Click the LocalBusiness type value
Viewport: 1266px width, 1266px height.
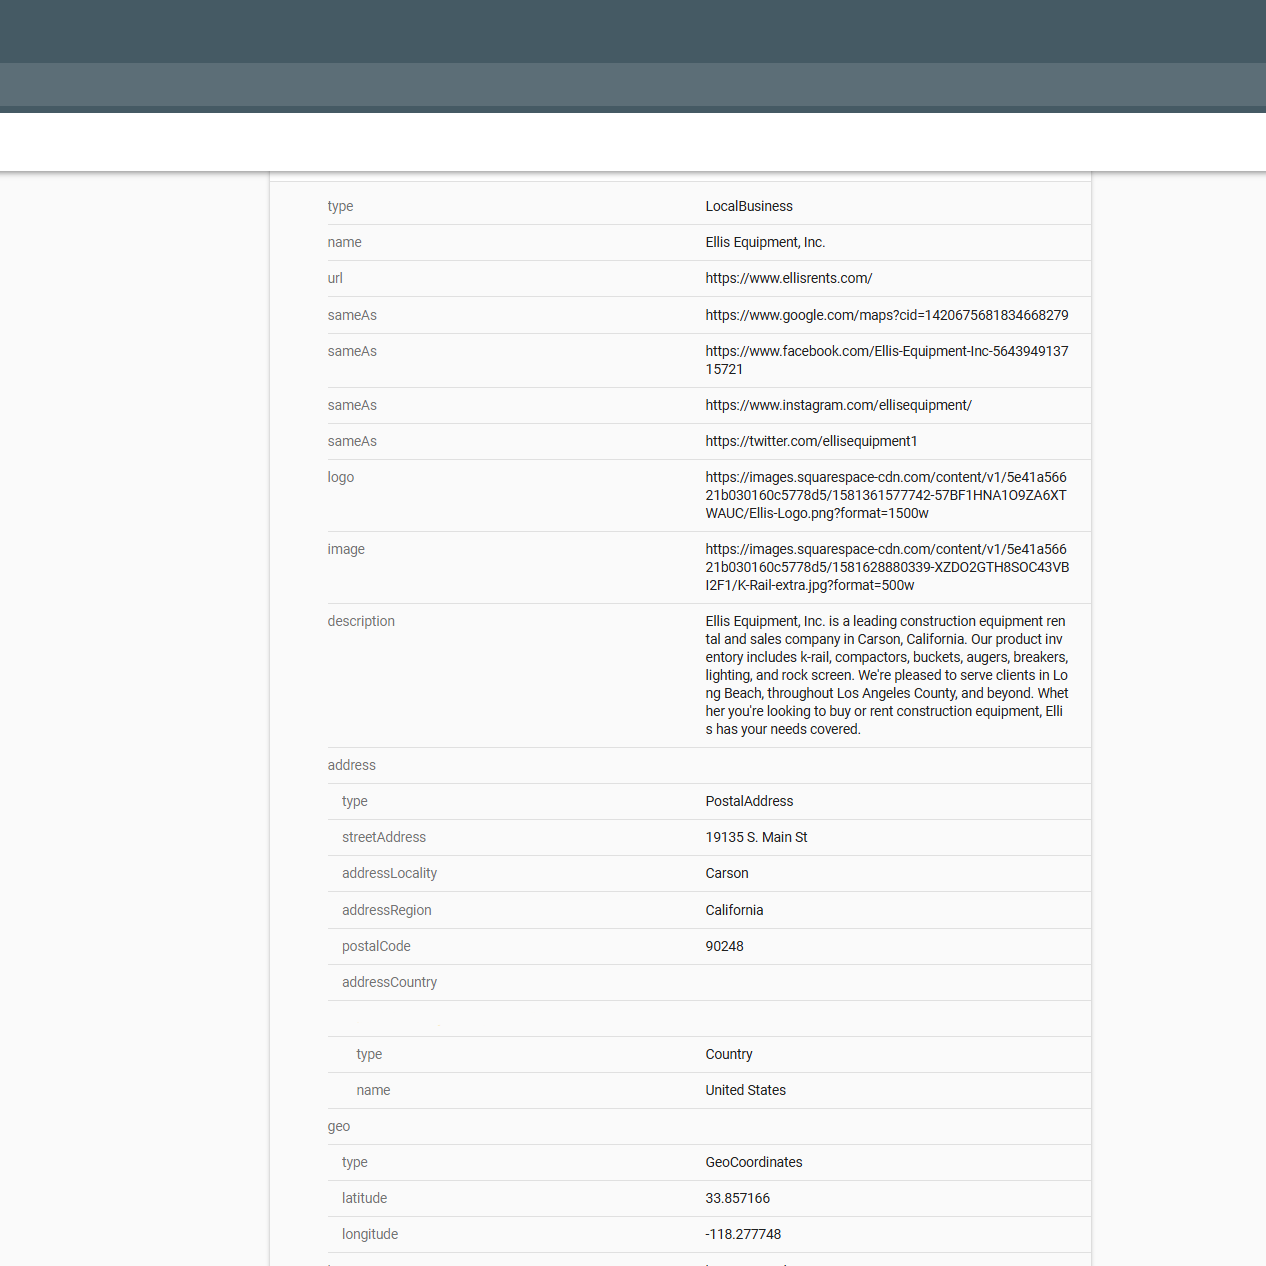(x=748, y=206)
